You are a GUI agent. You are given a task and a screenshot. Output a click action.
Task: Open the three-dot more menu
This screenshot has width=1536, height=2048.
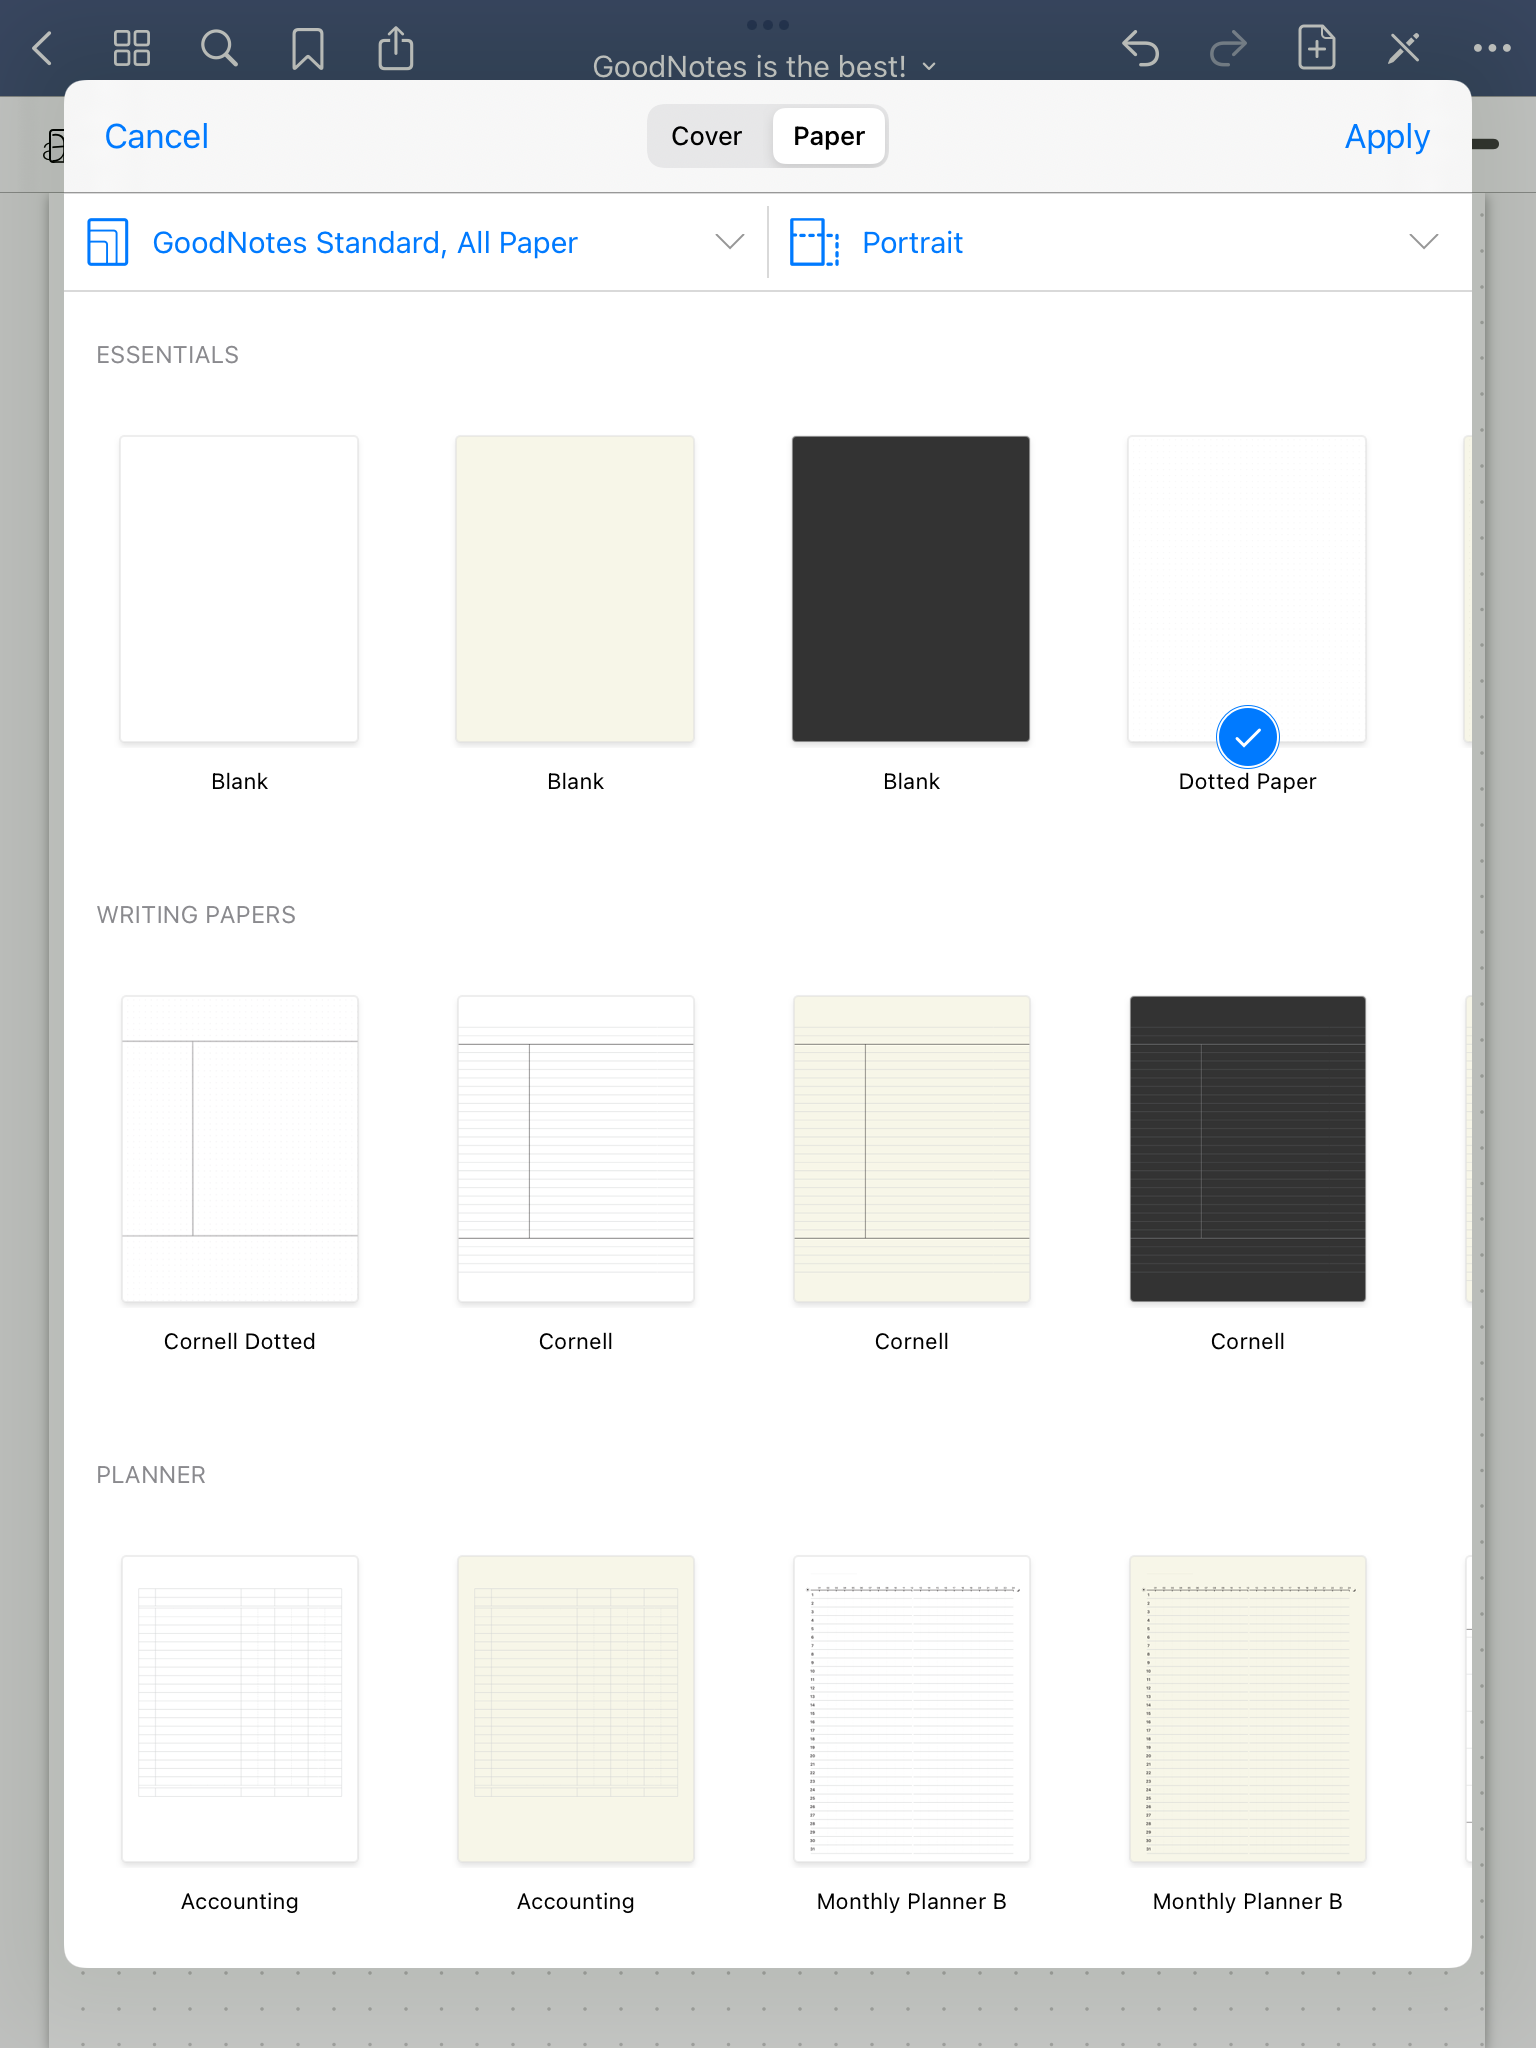point(1492,48)
